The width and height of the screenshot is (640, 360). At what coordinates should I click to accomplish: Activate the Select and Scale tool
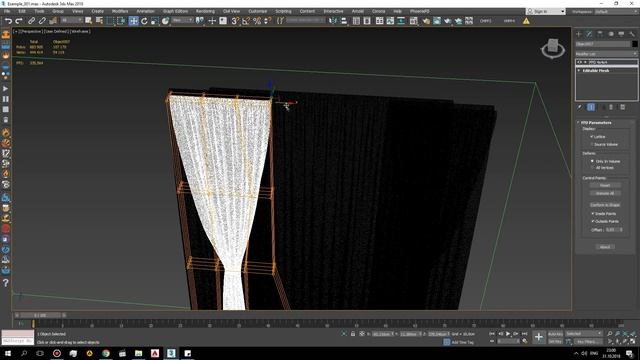[x=155, y=20]
